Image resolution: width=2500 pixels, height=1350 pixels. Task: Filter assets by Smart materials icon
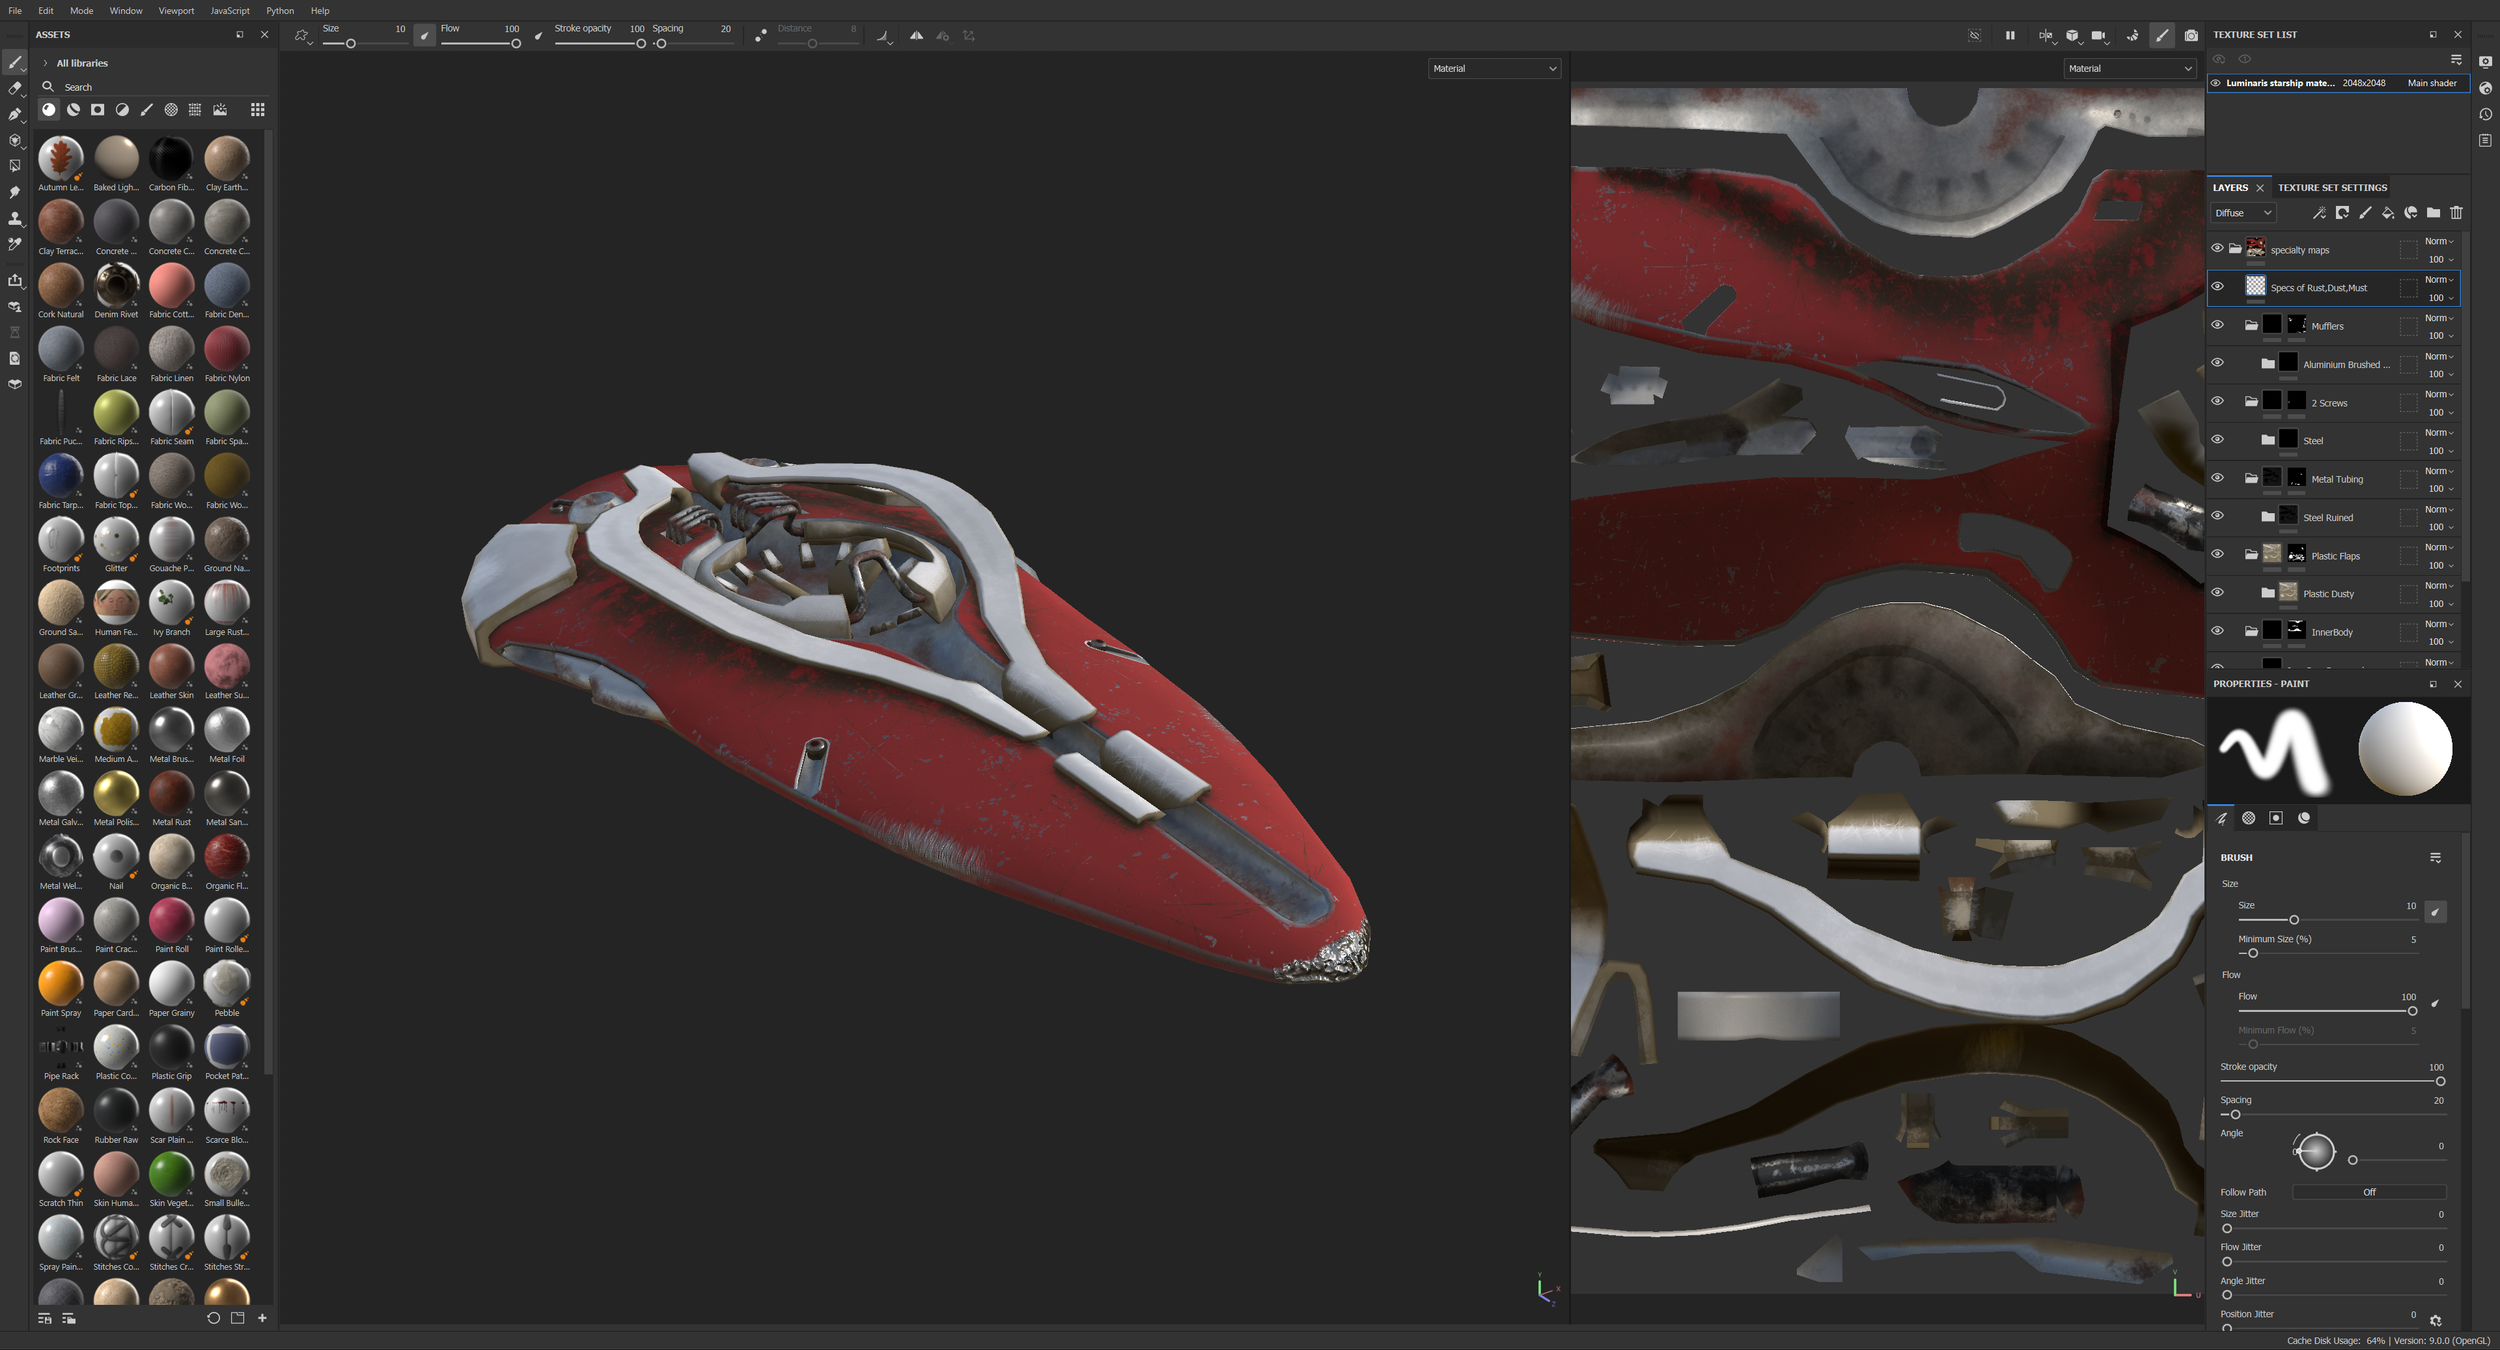point(73,110)
